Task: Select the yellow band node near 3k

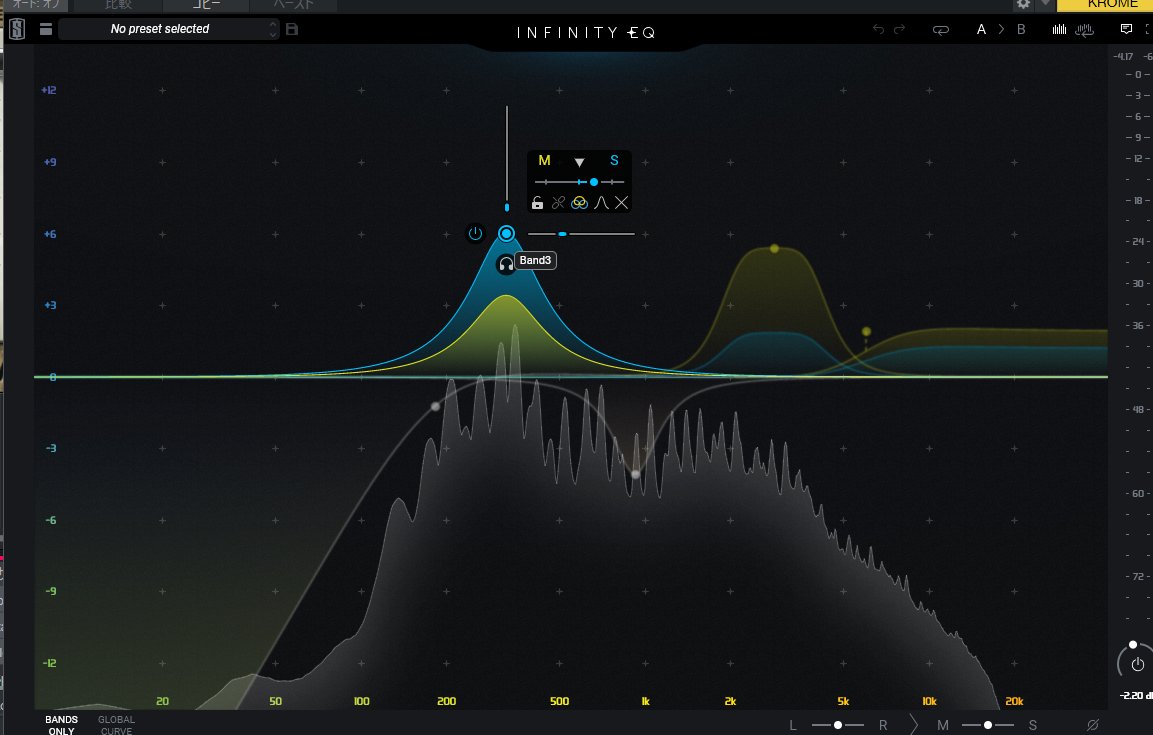Action: (774, 249)
